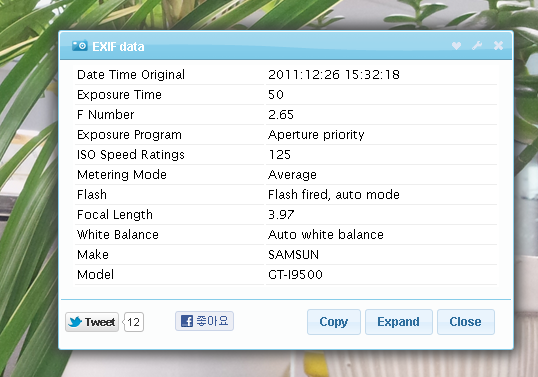538x377 pixels.
Task: Click the Facebook 좋아요 like button
Action: [x=204, y=321]
